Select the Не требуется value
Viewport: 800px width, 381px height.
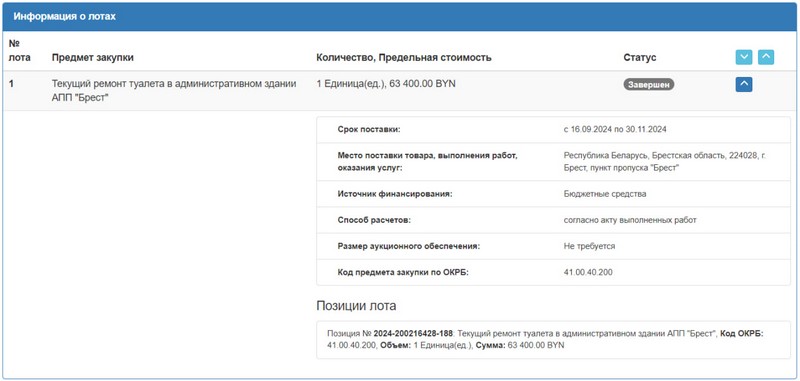(x=589, y=246)
